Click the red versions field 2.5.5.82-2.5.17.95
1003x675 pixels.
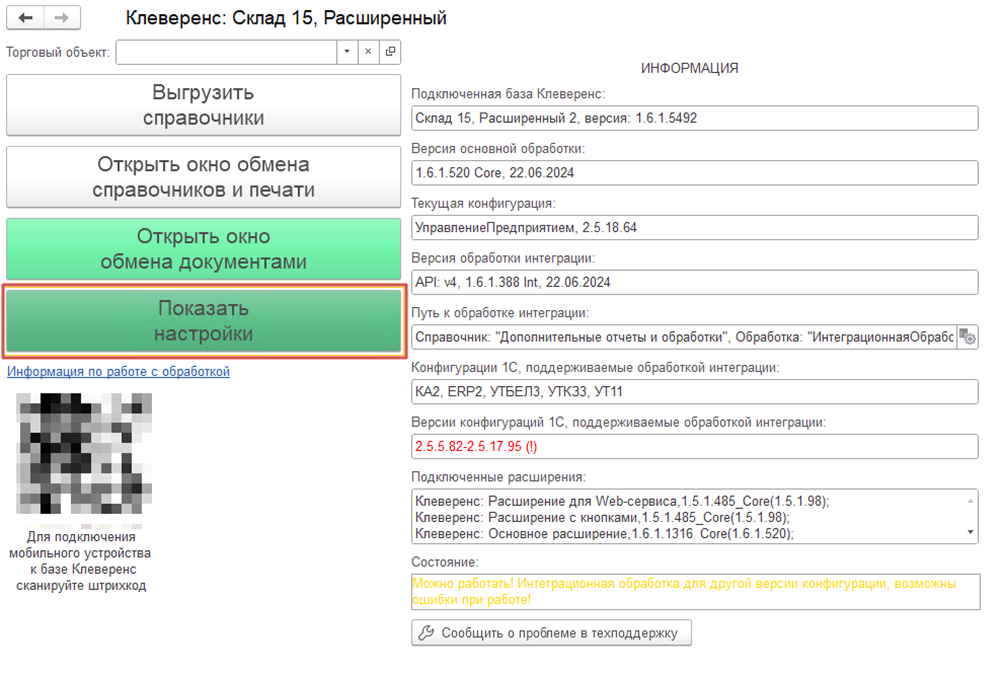[x=695, y=447]
